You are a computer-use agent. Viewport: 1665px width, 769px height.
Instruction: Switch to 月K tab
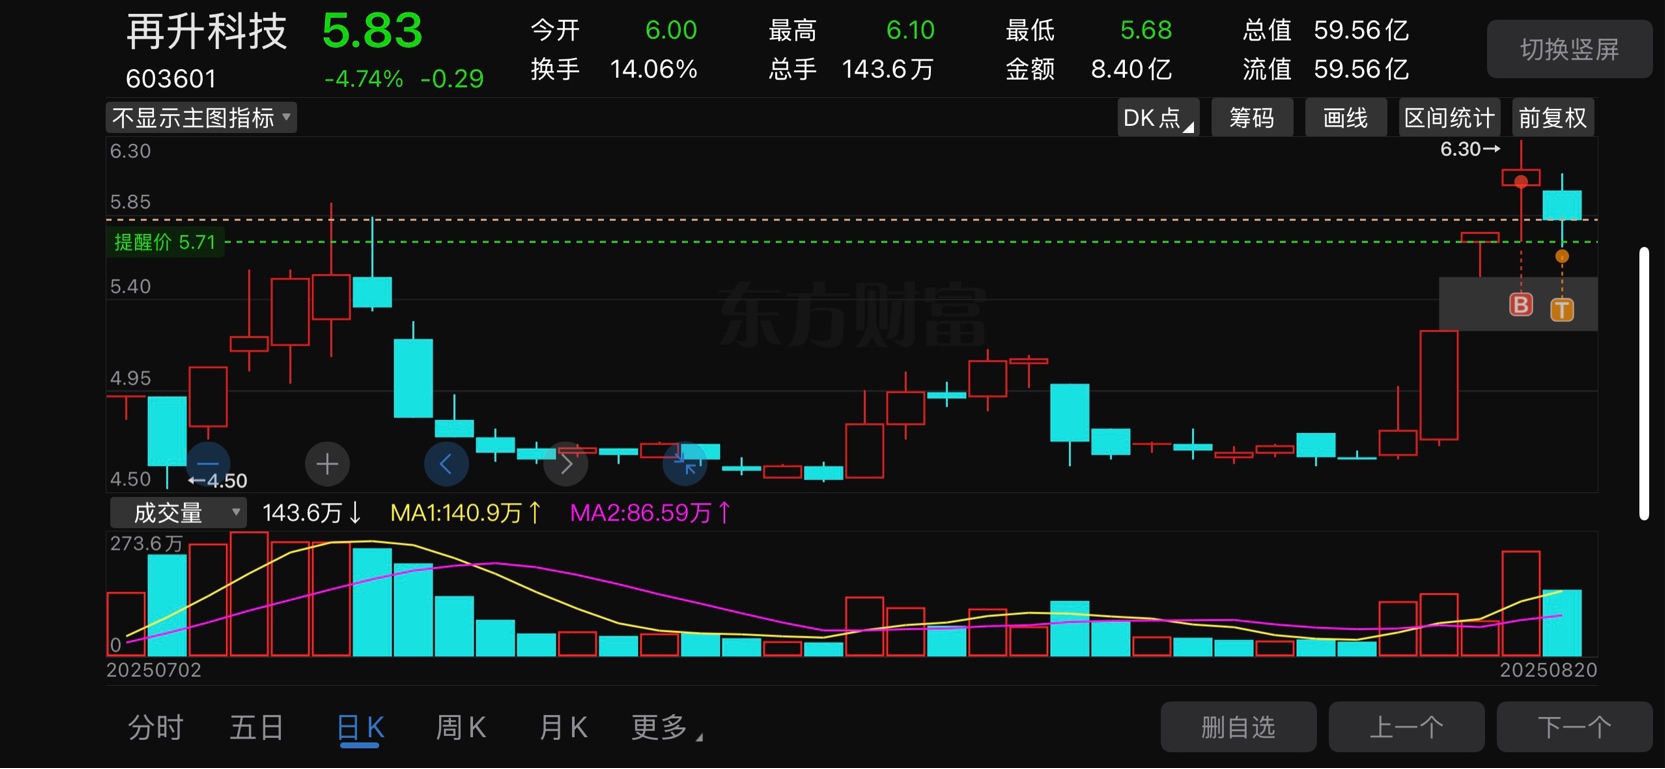tap(563, 728)
